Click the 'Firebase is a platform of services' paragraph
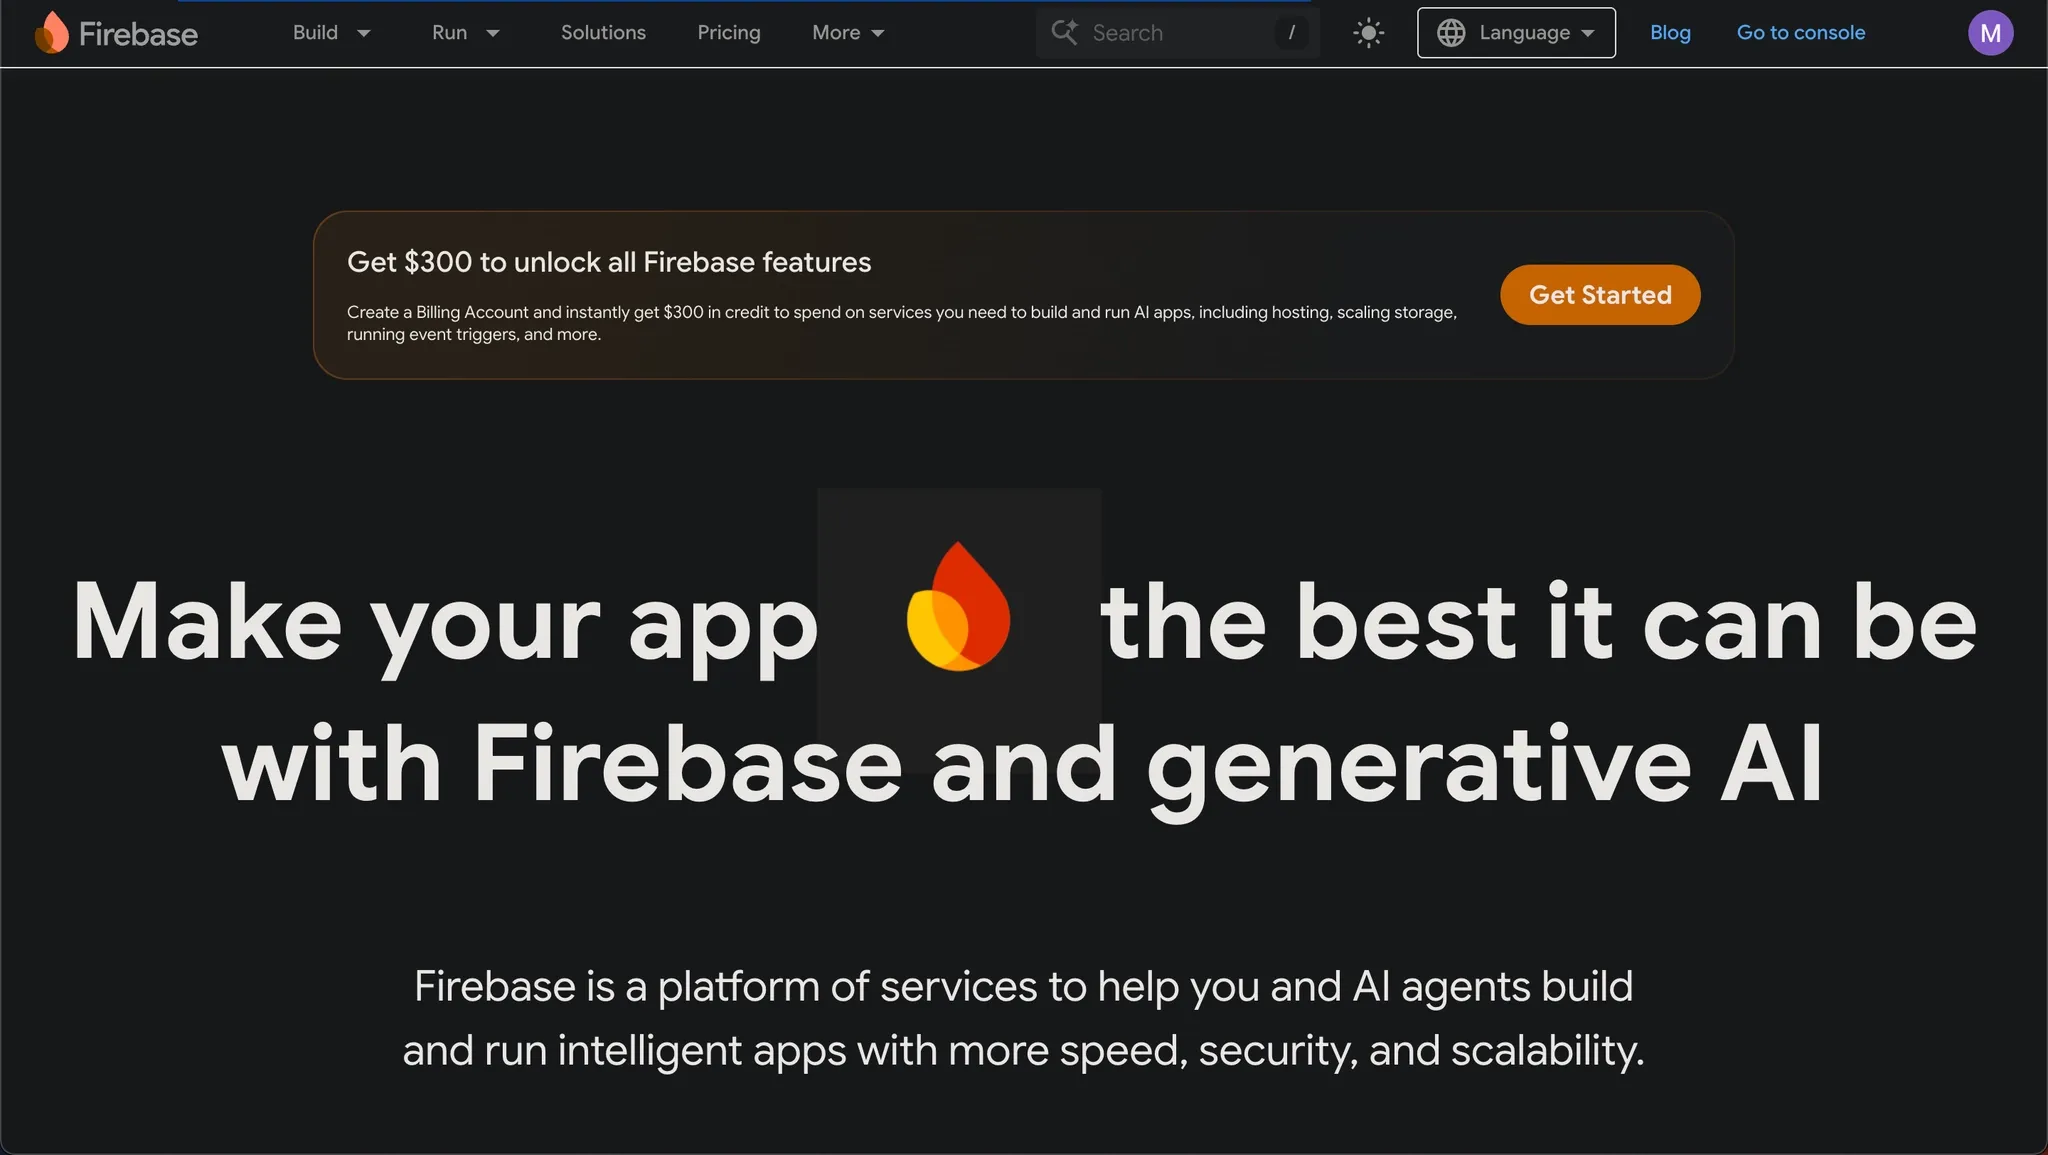This screenshot has height=1155, width=2048. tap(1024, 1018)
